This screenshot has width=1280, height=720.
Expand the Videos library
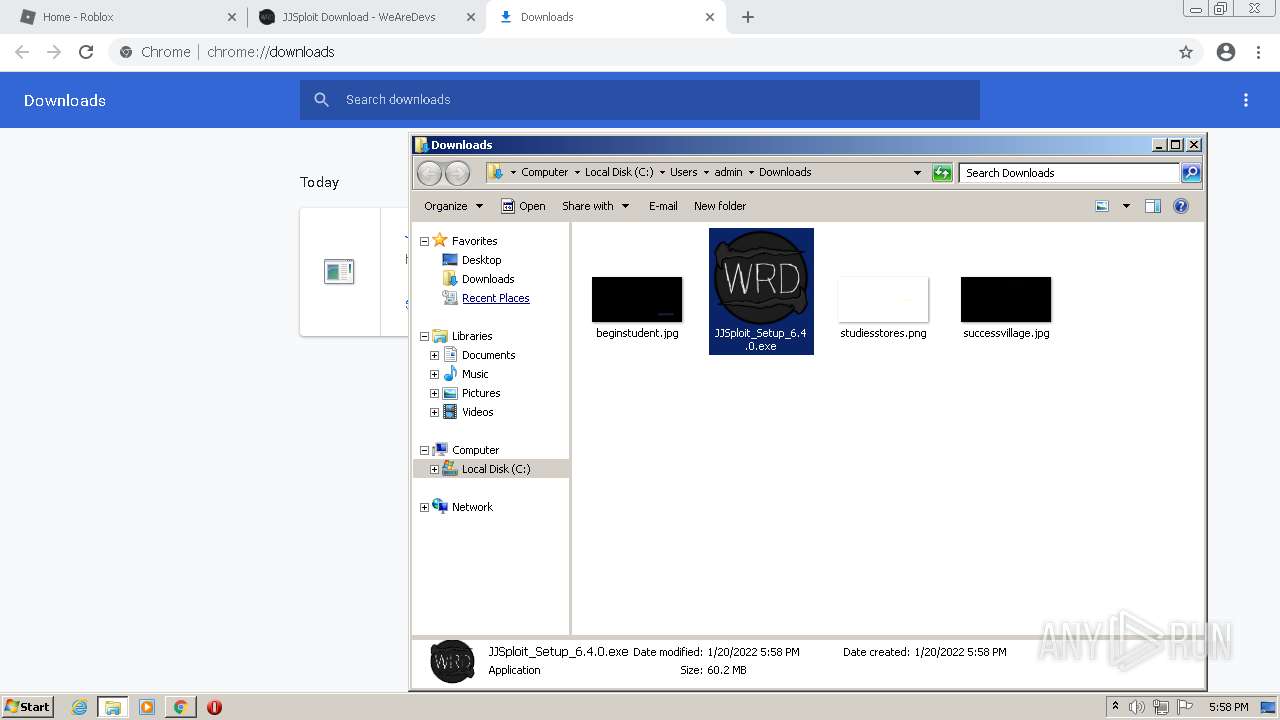(434, 412)
